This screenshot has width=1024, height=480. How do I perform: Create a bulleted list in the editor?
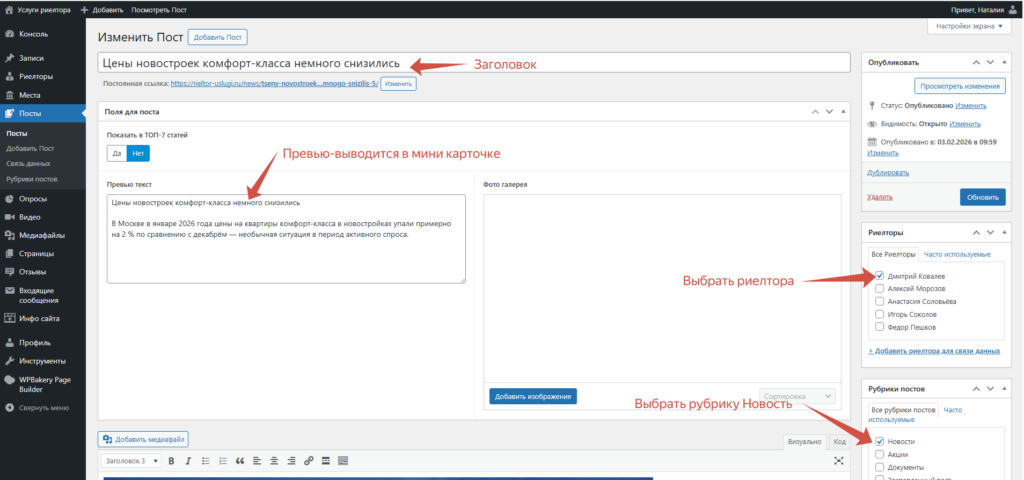pos(206,460)
